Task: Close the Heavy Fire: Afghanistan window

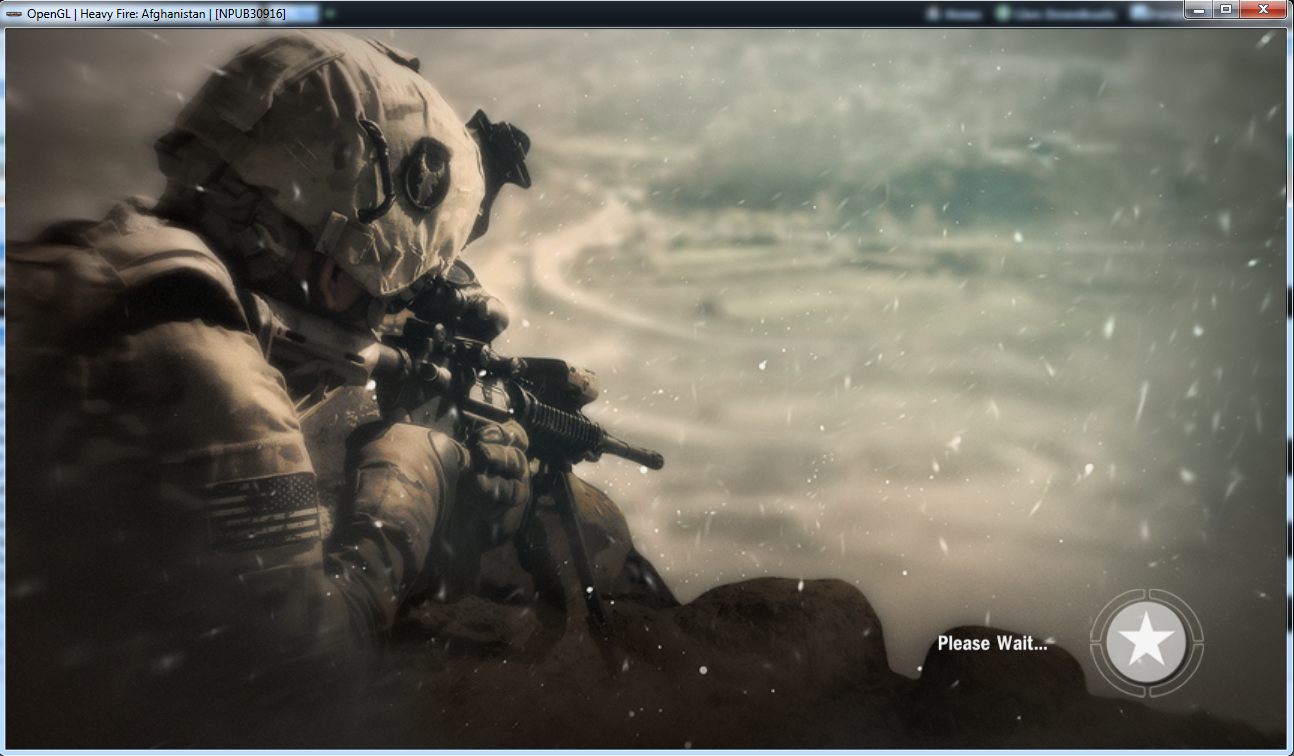Action: click(1263, 9)
